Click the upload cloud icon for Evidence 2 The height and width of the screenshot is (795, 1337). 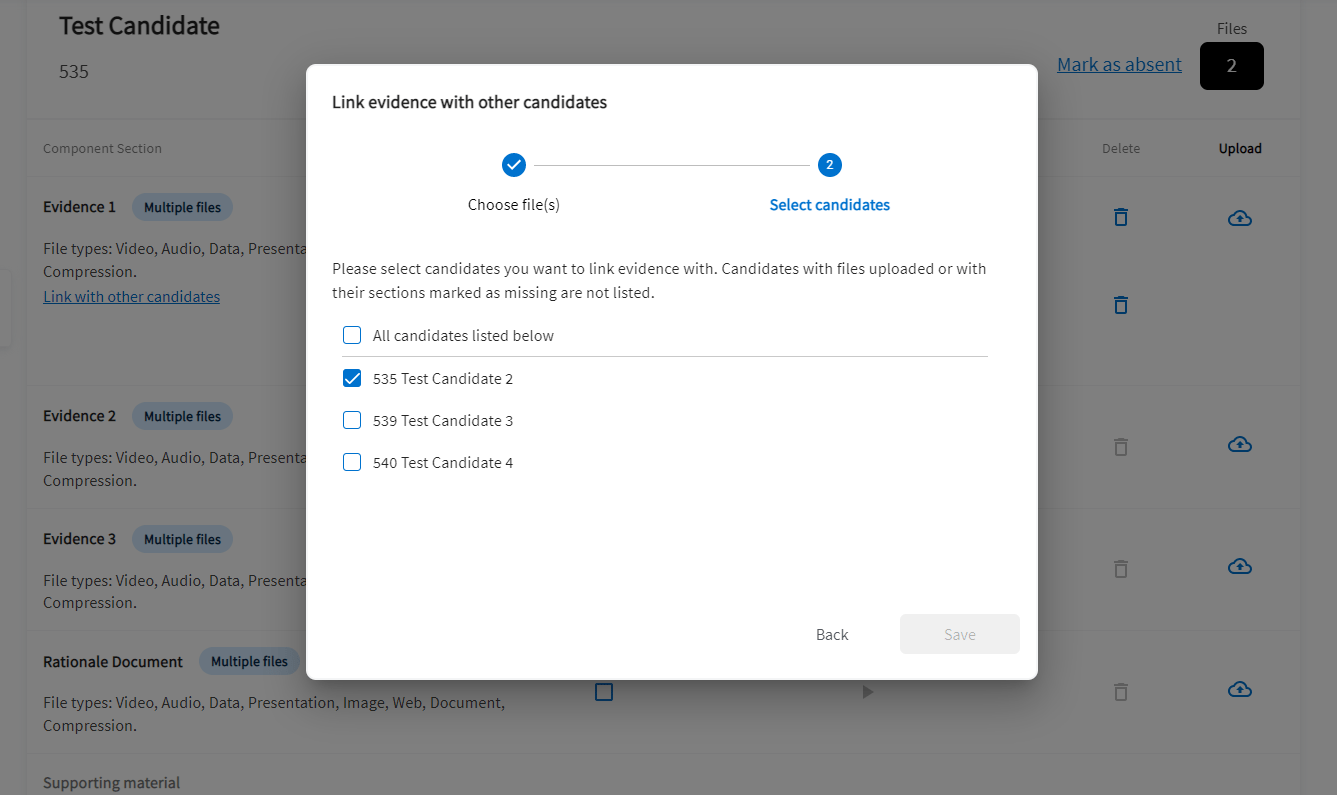(1239, 444)
